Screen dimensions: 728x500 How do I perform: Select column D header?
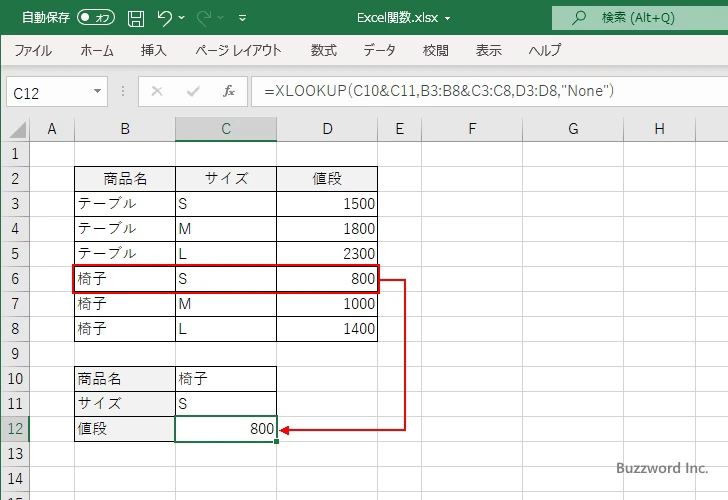tap(327, 129)
